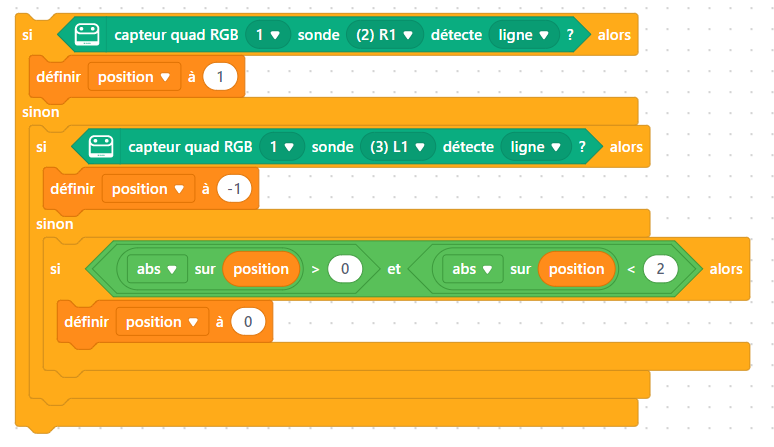Open the variable dropdown in "définir position à -1"

pyautogui.click(x=146, y=188)
